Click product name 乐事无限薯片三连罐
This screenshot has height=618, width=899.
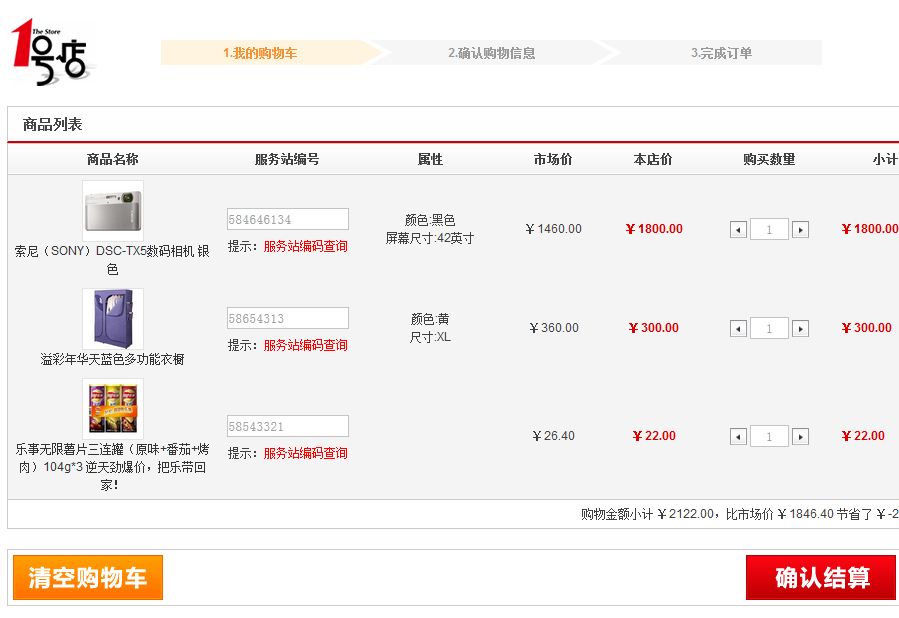(112, 467)
